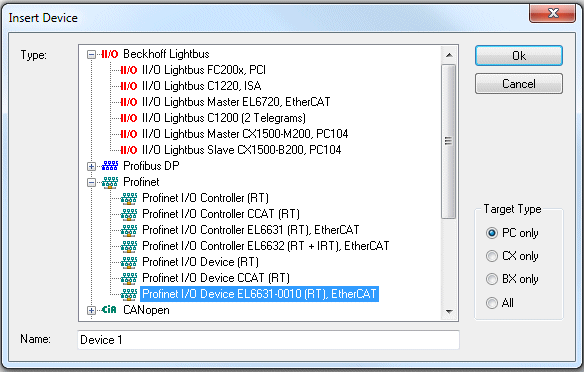Click icon beside Lightbus Master EL6720, EtherCAT
Viewport: 584px width, 372px height.
tap(129, 102)
